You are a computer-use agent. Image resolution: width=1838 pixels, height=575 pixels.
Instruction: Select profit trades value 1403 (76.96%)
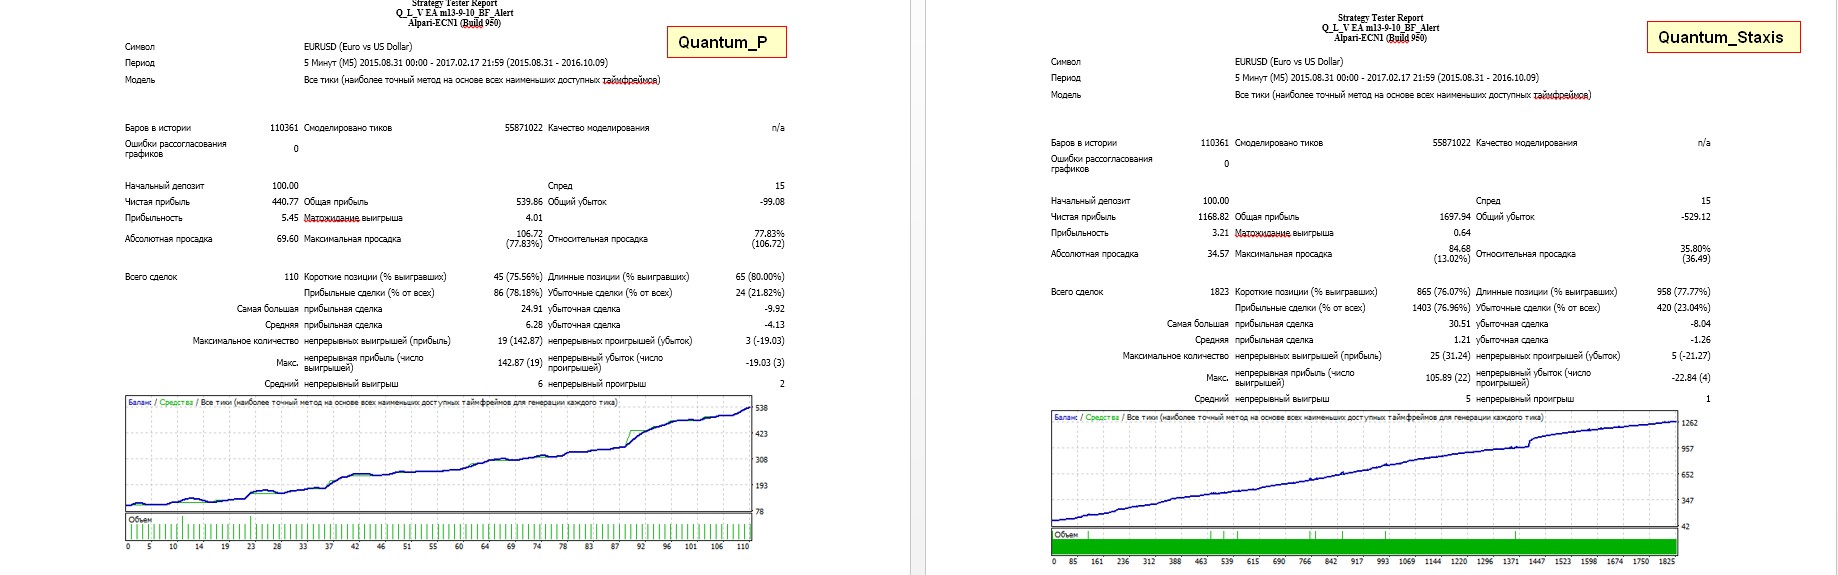pos(1441,308)
